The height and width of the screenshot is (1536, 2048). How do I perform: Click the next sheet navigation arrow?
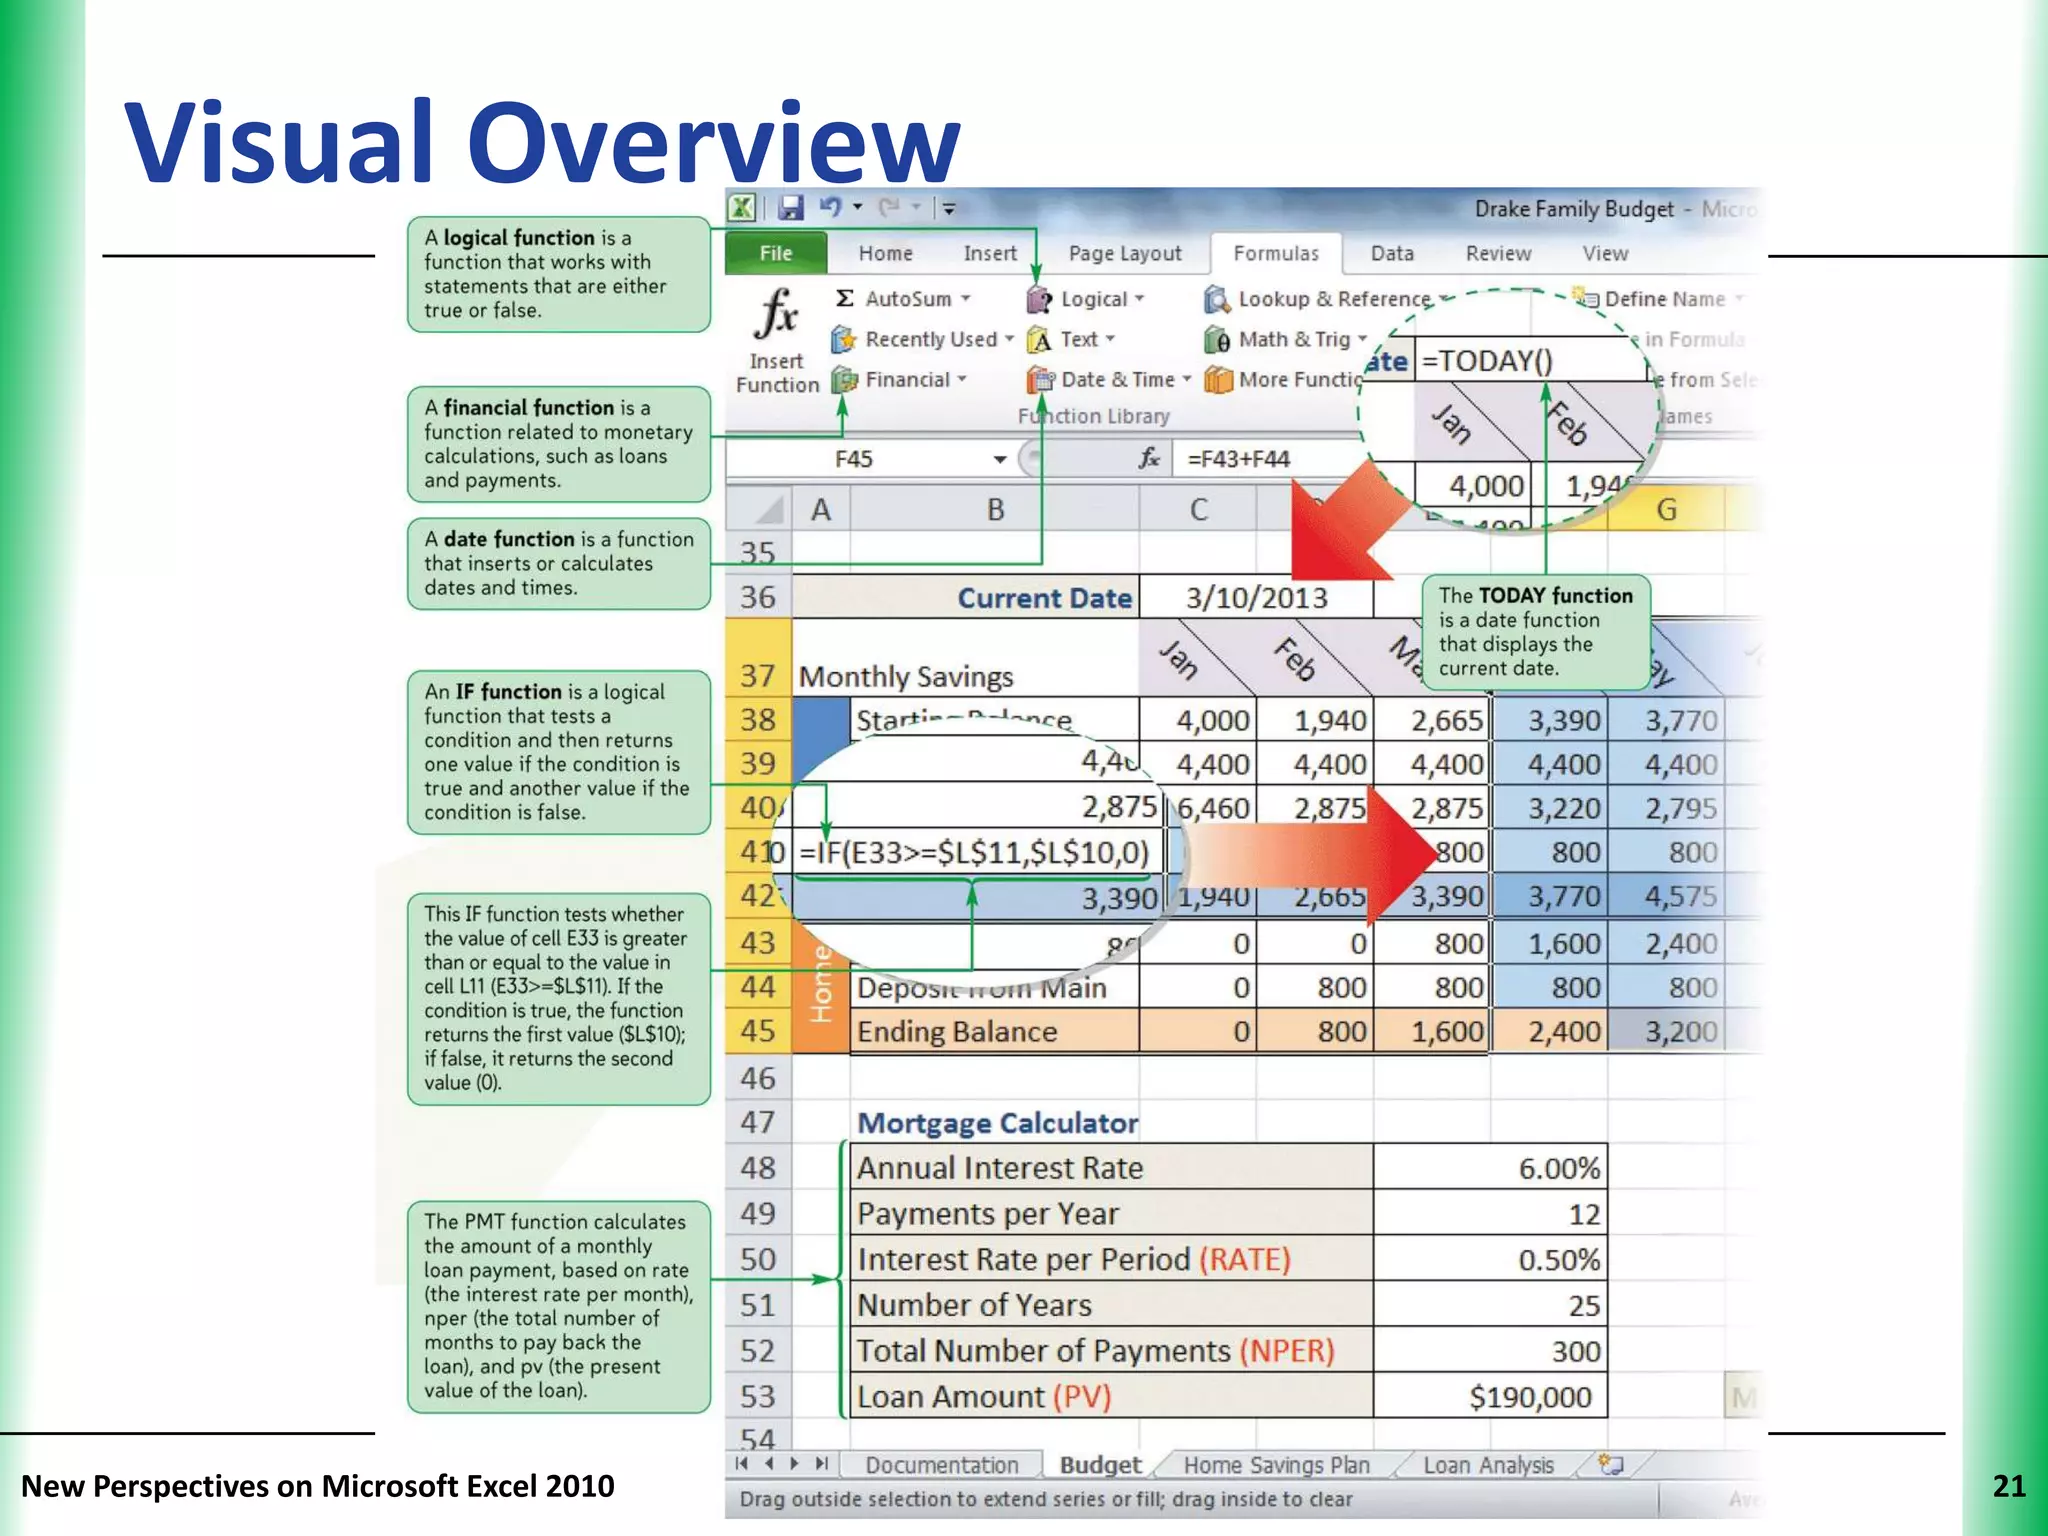coord(795,1464)
